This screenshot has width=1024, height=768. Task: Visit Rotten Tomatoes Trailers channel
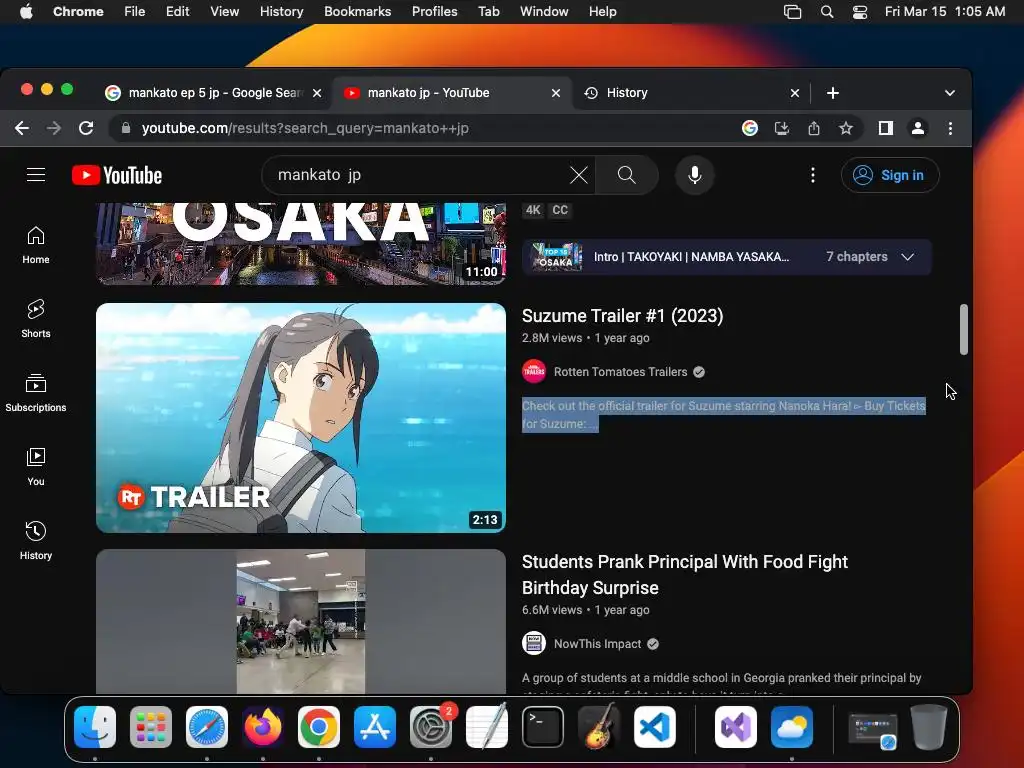(x=620, y=372)
